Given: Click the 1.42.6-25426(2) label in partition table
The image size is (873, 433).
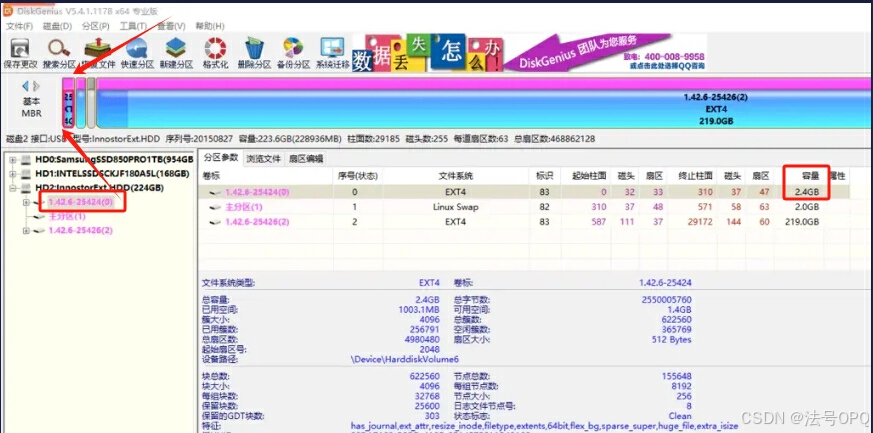Looking at the screenshot, I should (257, 222).
